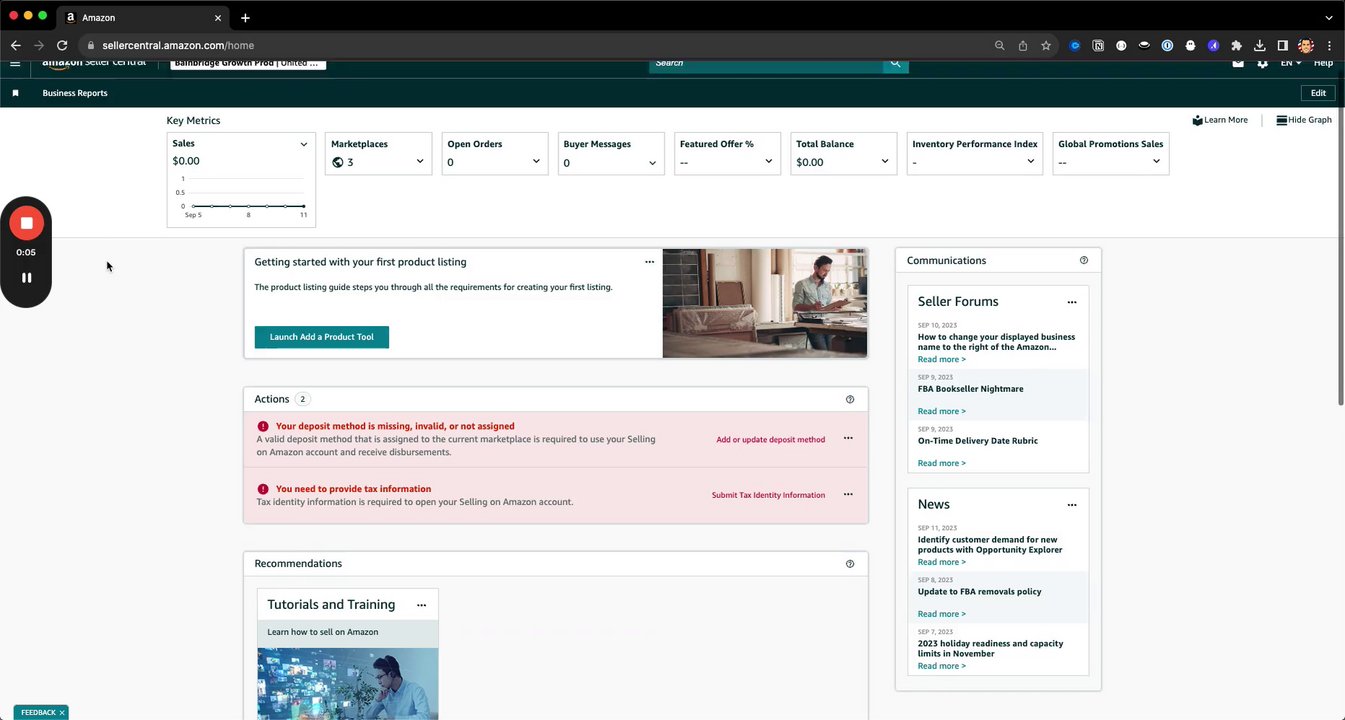The height and width of the screenshot is (720, 1345).
Task: Stop the screen recording
Action: pyautogui.click(x=27, y=223)
